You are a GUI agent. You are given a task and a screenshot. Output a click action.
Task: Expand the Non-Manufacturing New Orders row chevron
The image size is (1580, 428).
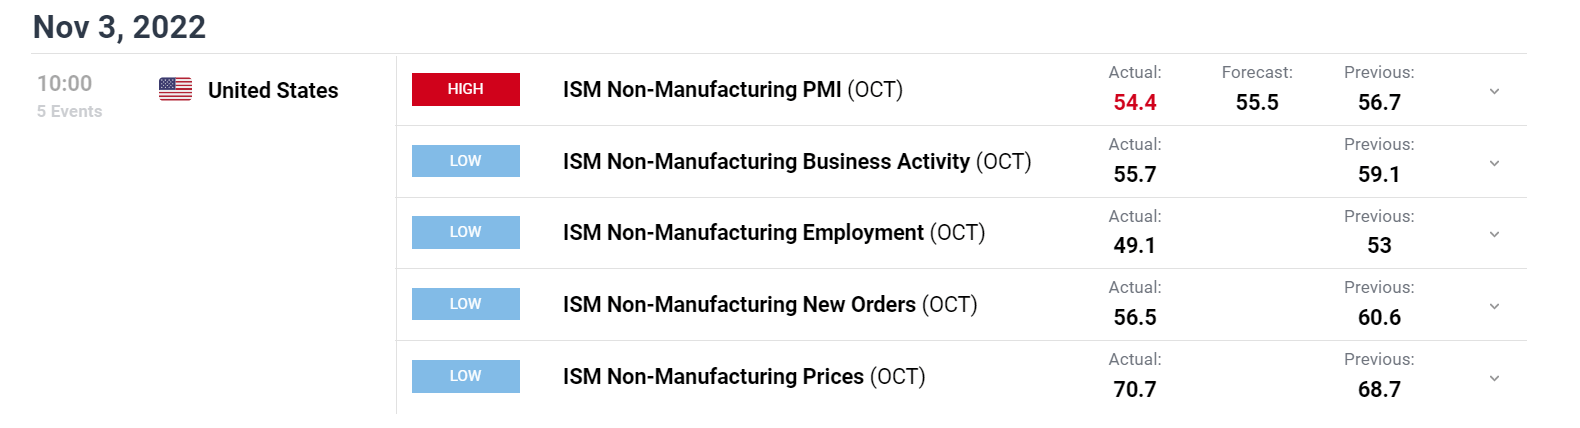click(x=1494, y=306)
